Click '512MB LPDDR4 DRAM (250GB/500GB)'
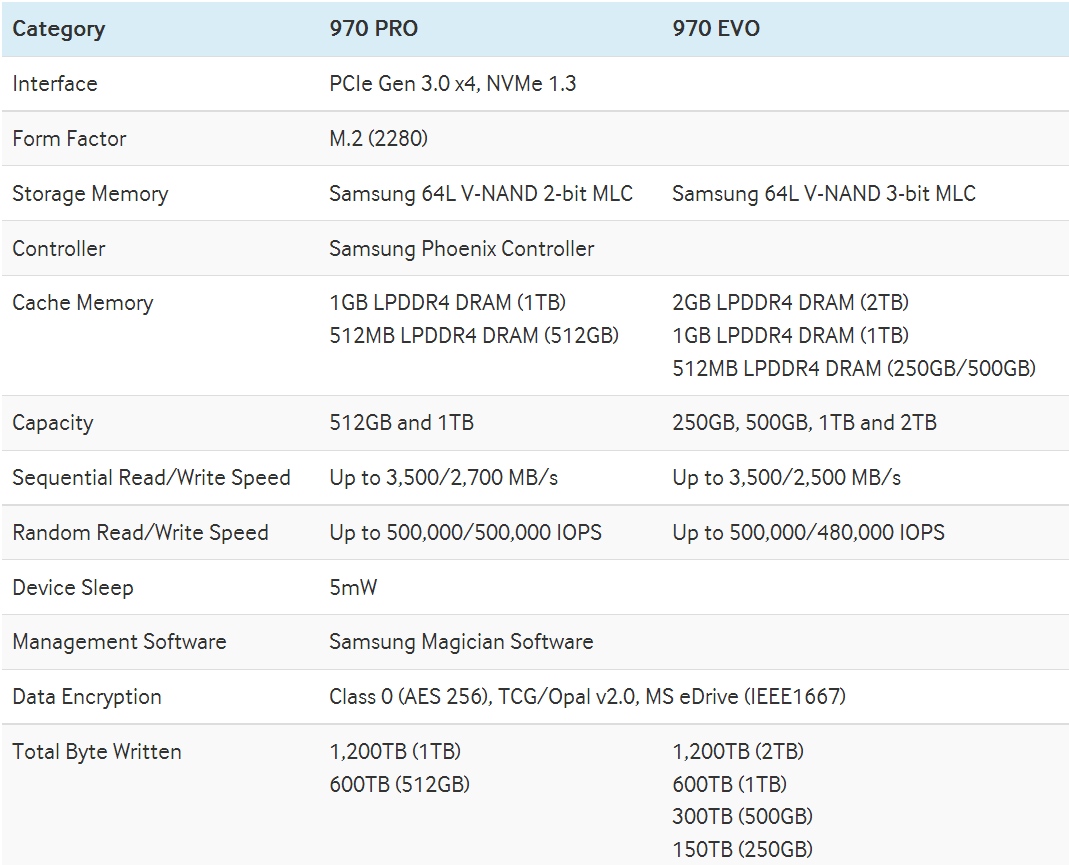 pos(854,368)
